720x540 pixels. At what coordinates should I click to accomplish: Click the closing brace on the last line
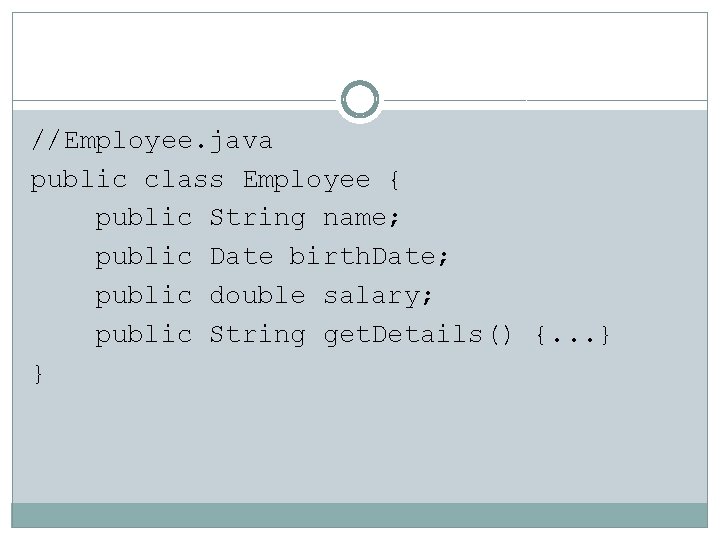coord(38,373)
